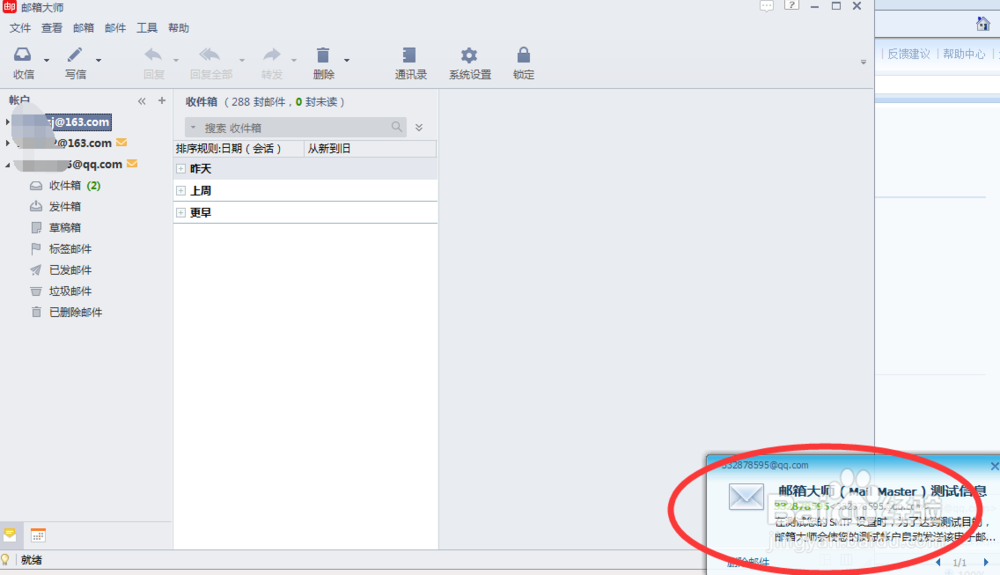1000x575 pixels.
Task: Expand the 更早 mail group
Action: tap(181, 212)
